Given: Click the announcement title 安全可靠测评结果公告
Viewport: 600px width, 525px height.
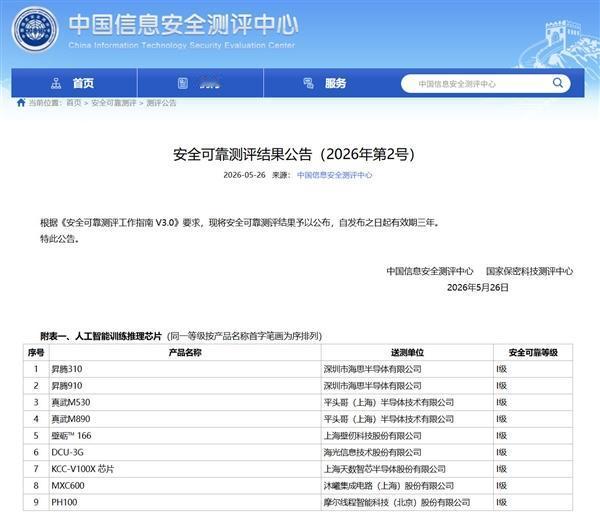Looking at the screenshot, I should [x=294, y=154].
